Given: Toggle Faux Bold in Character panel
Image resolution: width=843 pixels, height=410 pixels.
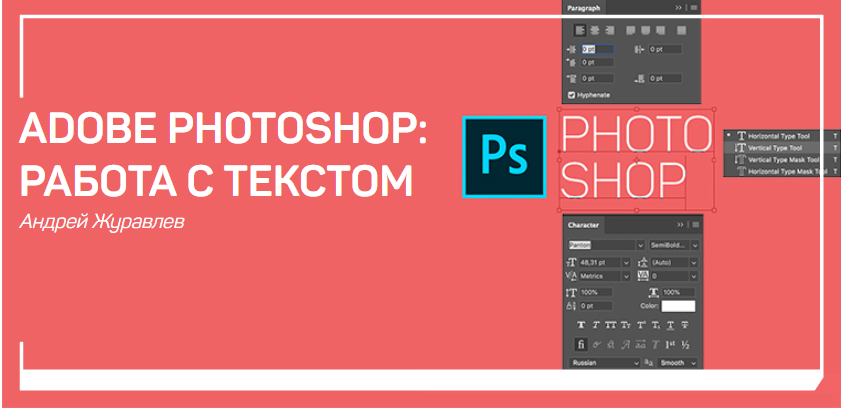Looking at the screenshot, I should click(580, 324).
